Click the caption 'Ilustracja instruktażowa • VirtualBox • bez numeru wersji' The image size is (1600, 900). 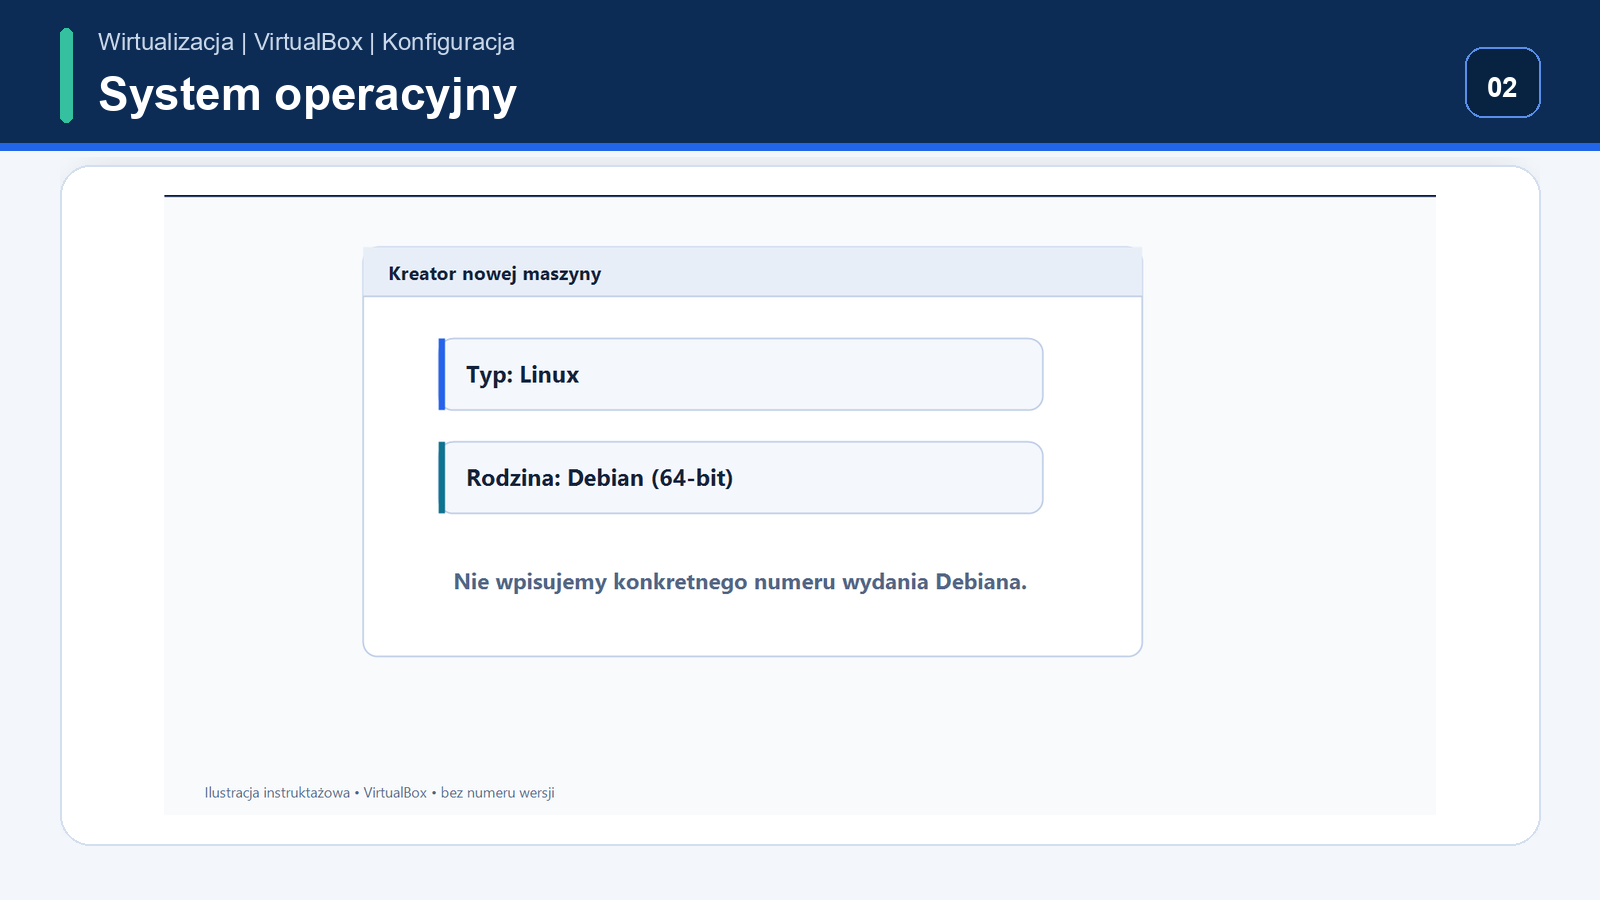click(x=379, y=793)
